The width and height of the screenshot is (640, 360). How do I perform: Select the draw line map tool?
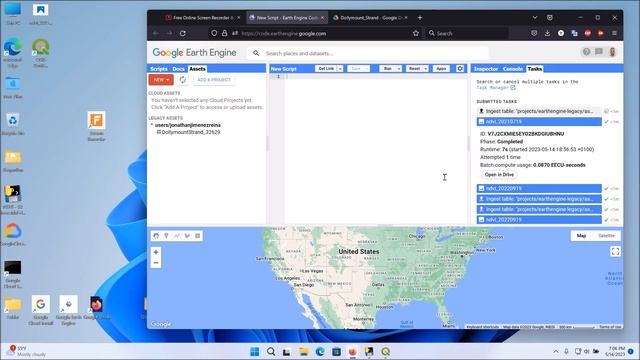177,236
